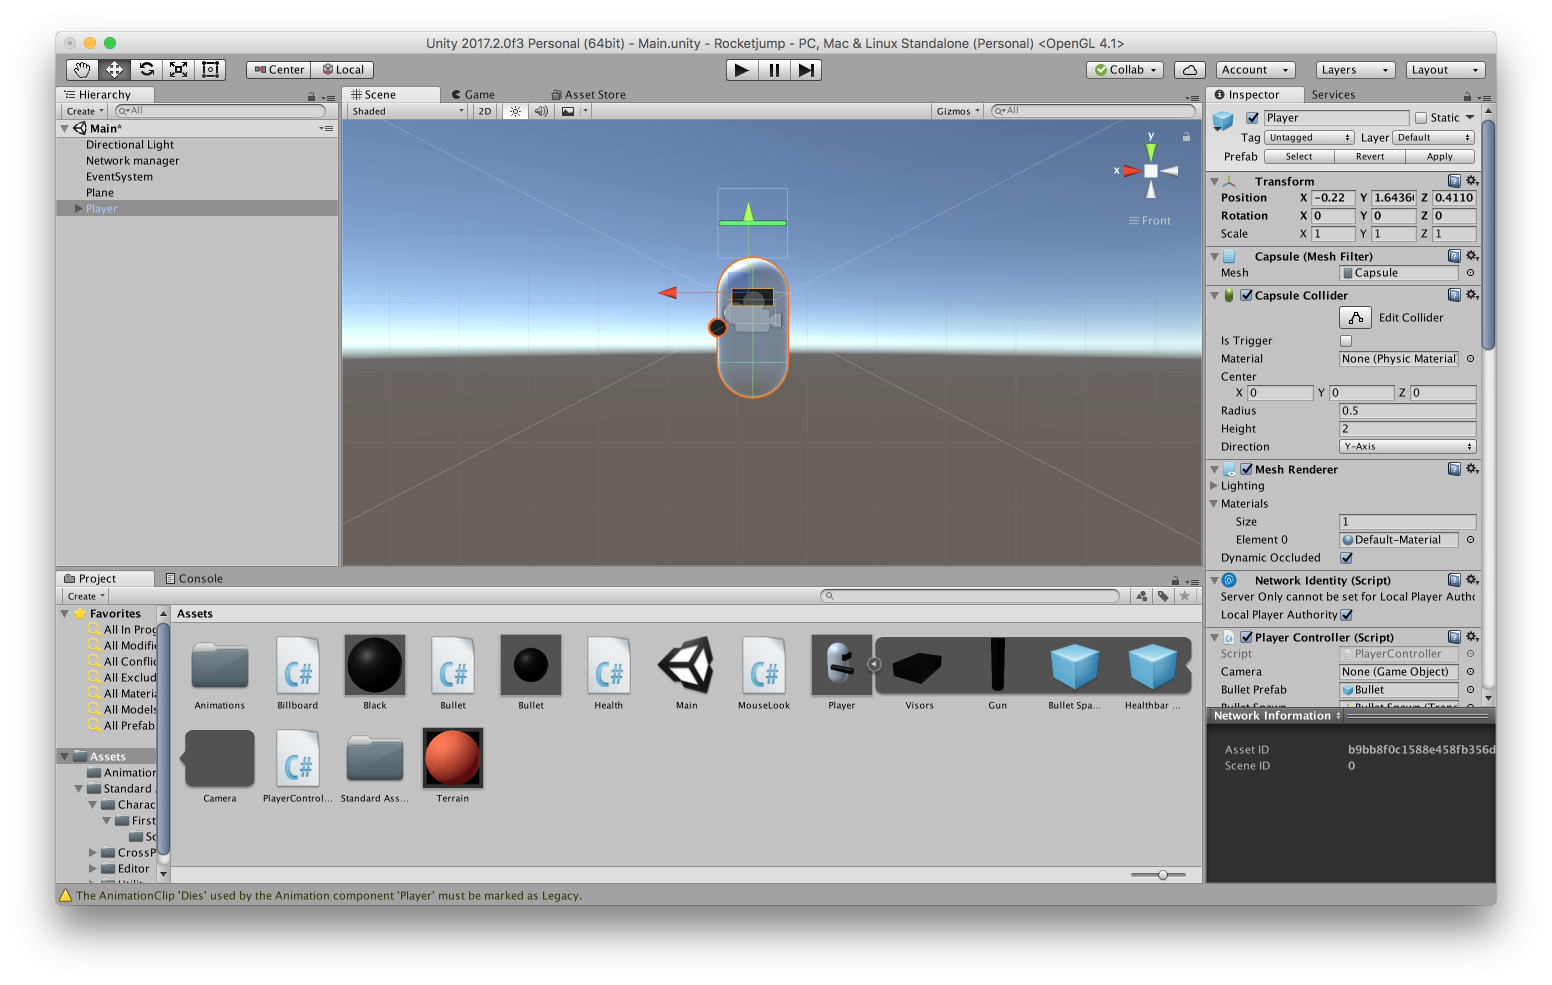This screenshot has width=1552, height=985.
Task: Click search by label icon in Project
Action: 1163,596
